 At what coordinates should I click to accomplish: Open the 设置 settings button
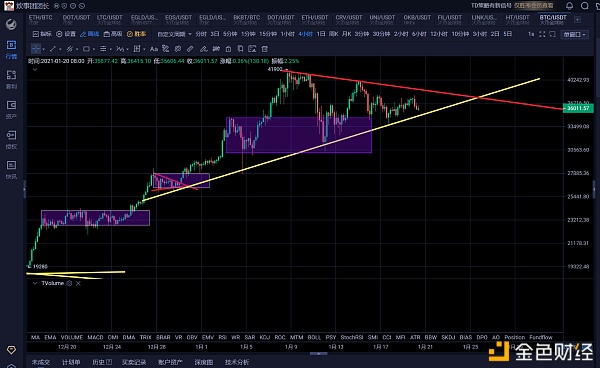tap(66, 34)
